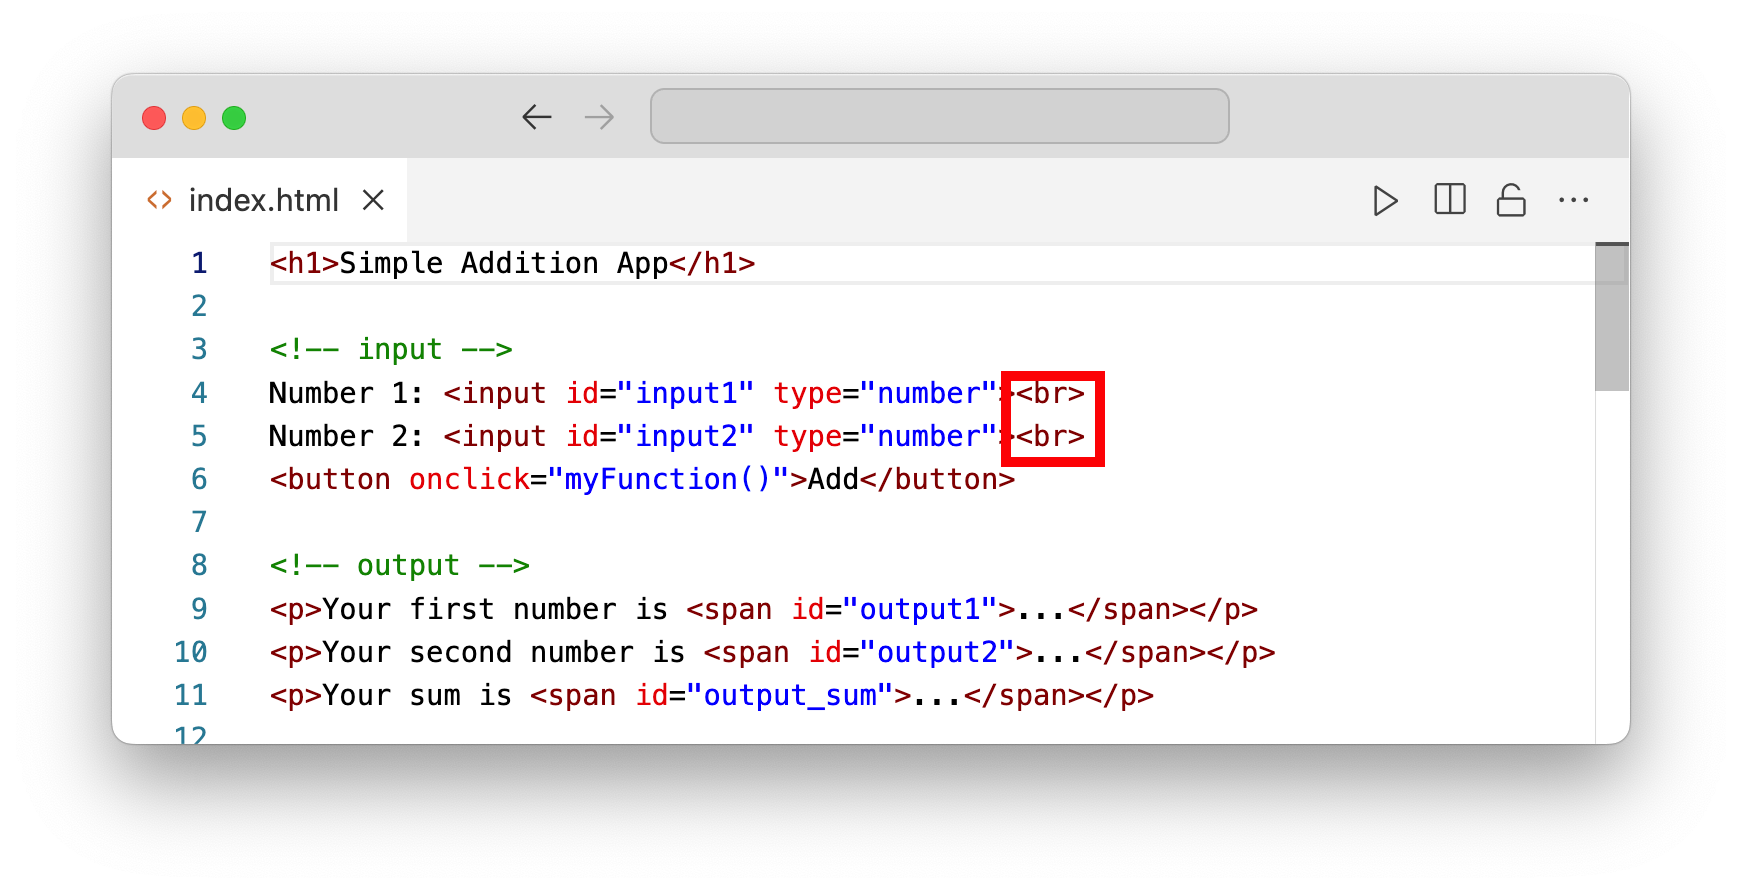Click 'Your second number is' text
1742x892 pixels.
tap(504, 652)
